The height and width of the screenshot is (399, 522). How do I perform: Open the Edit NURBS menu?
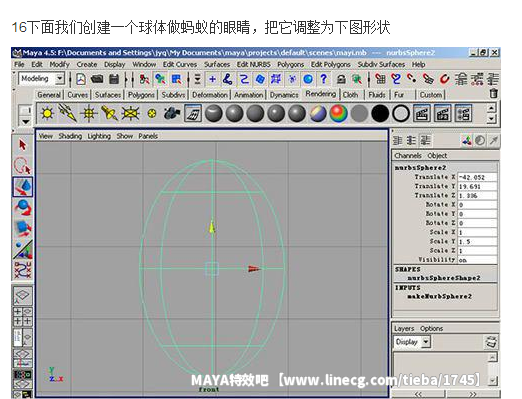pyautogui.click(x=254, y=64)
